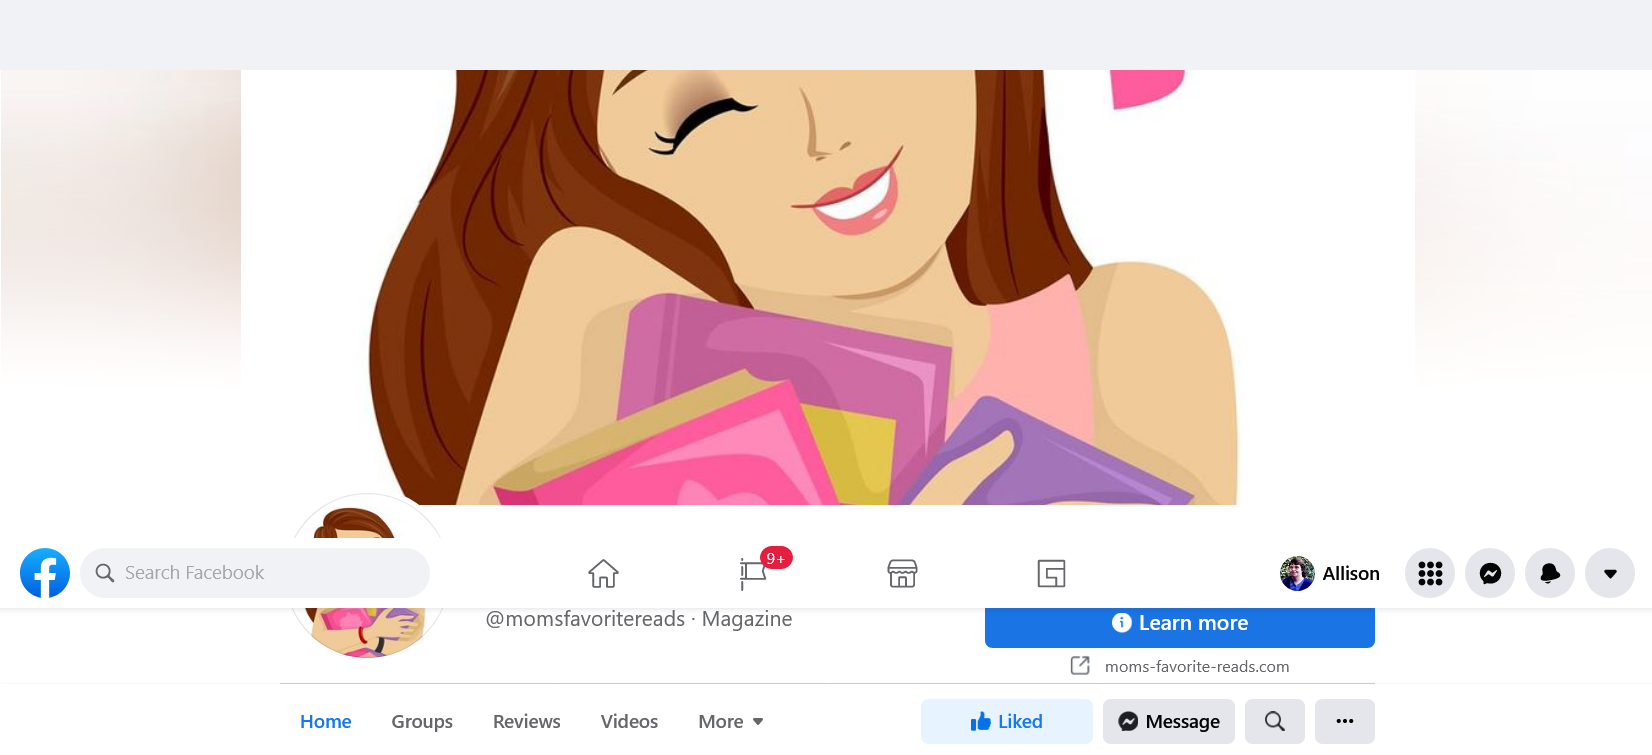
Task: Open the Videos tab
Action: point(629,721)
